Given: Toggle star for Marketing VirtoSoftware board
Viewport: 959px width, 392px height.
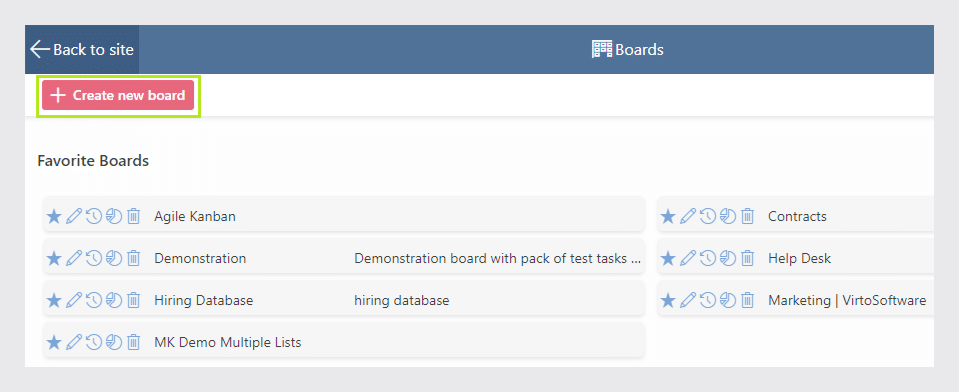Looking at the screenshot, I should click(668, 300).
